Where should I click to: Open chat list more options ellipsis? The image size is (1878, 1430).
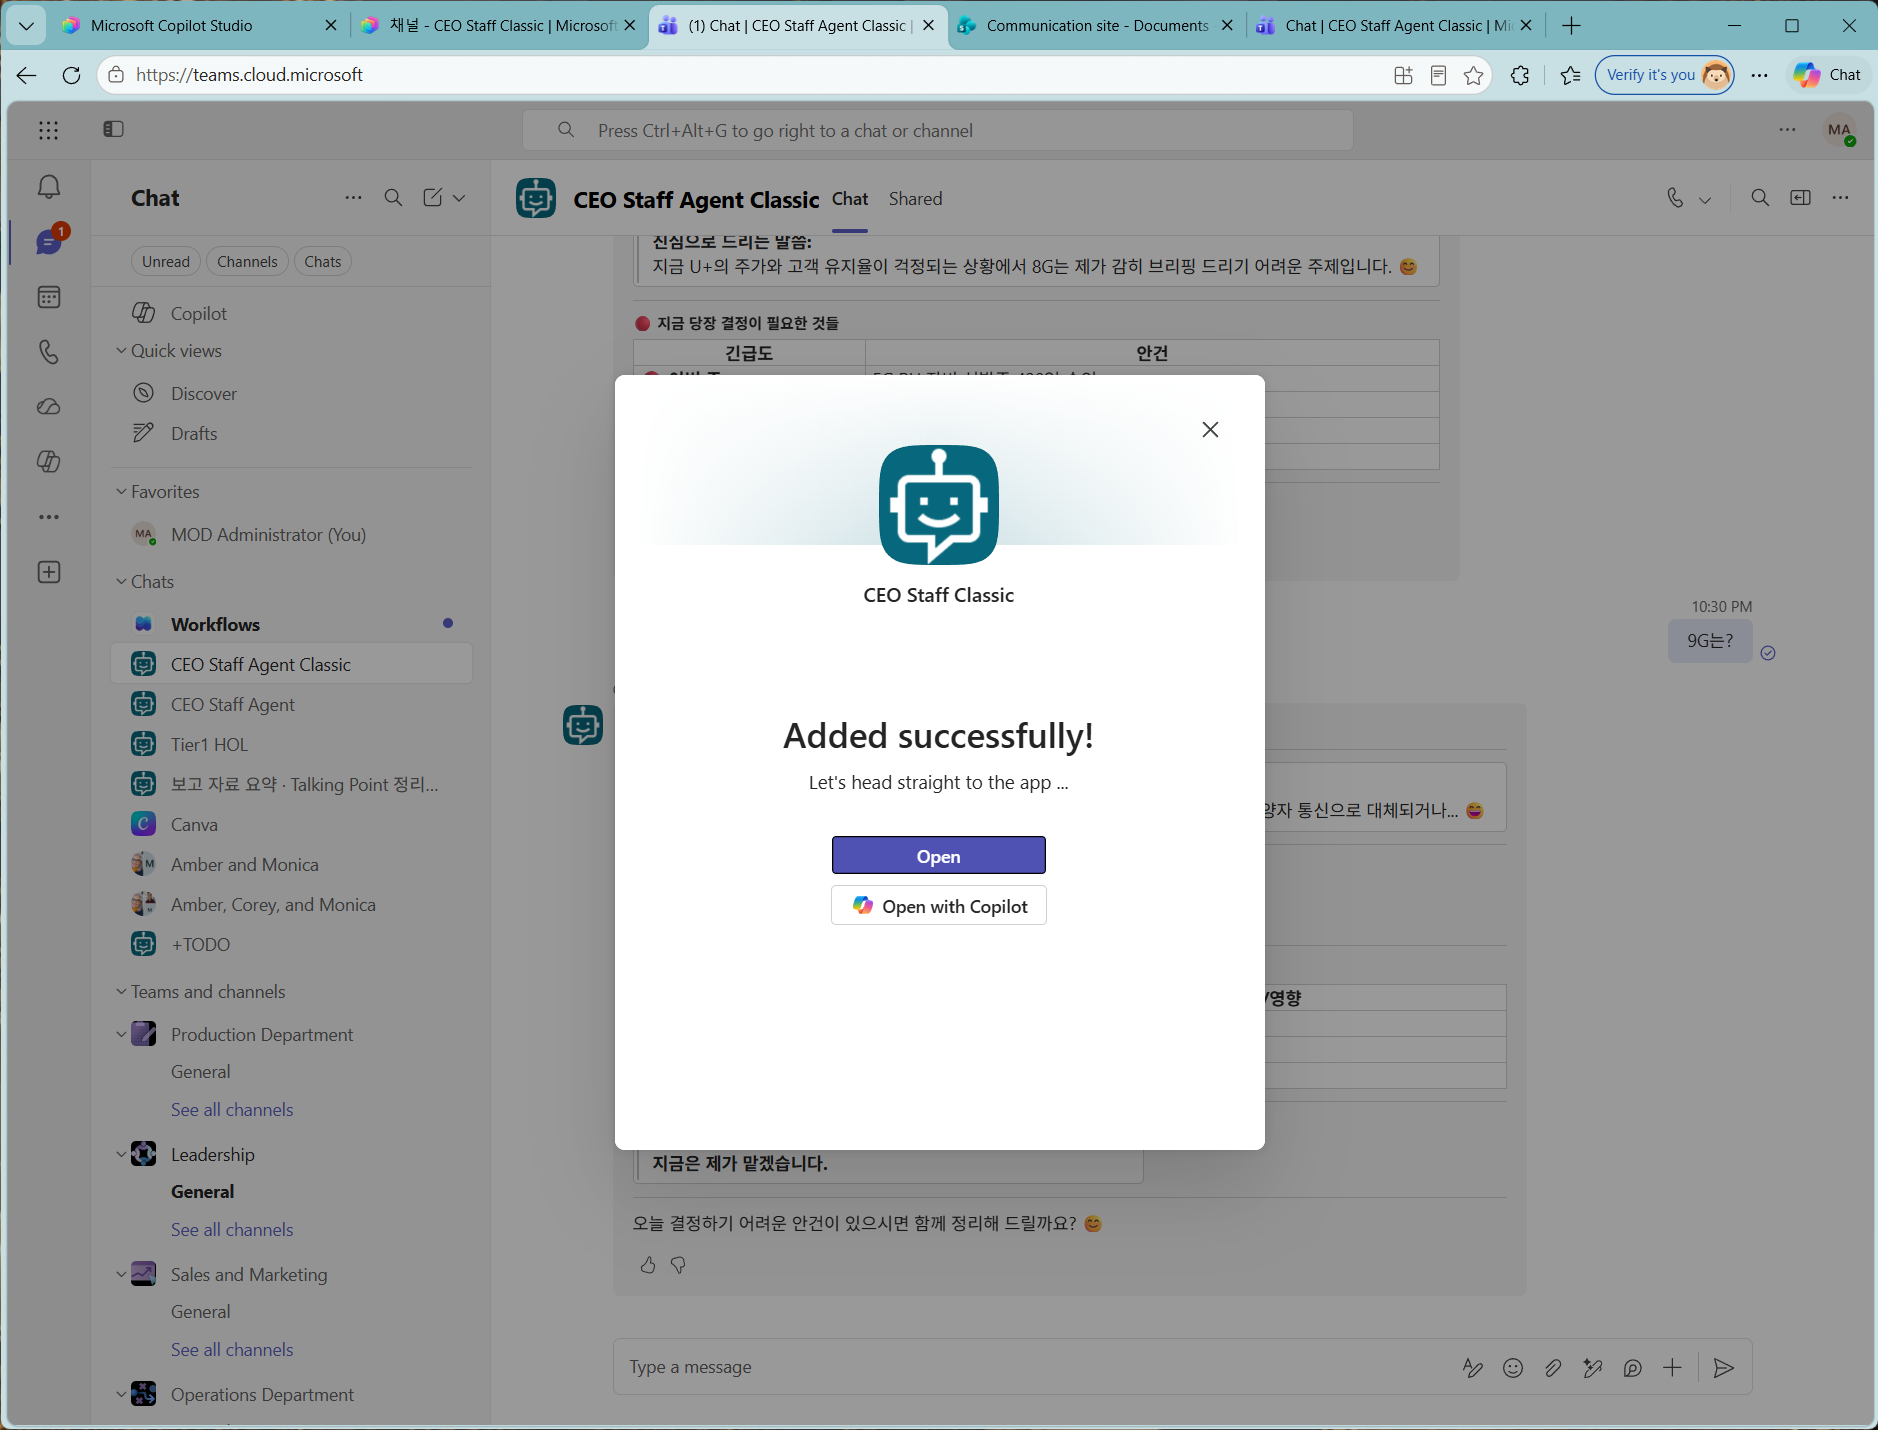(x=353, y=198)
